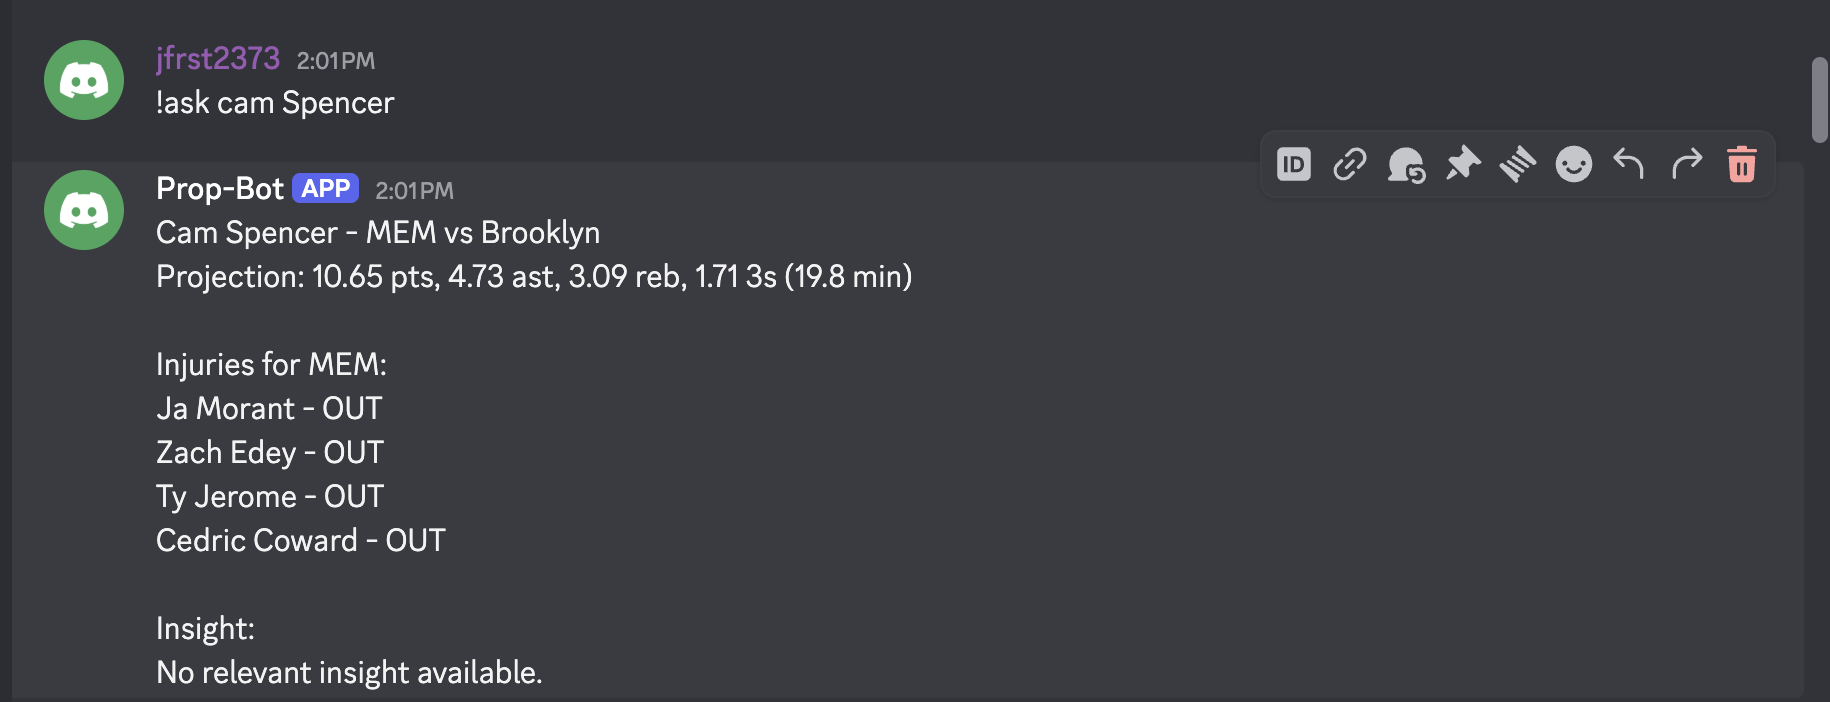Click the "Ja Morant - OUT" injury line
The image size is (1830, 702).
tap(269, 409)
